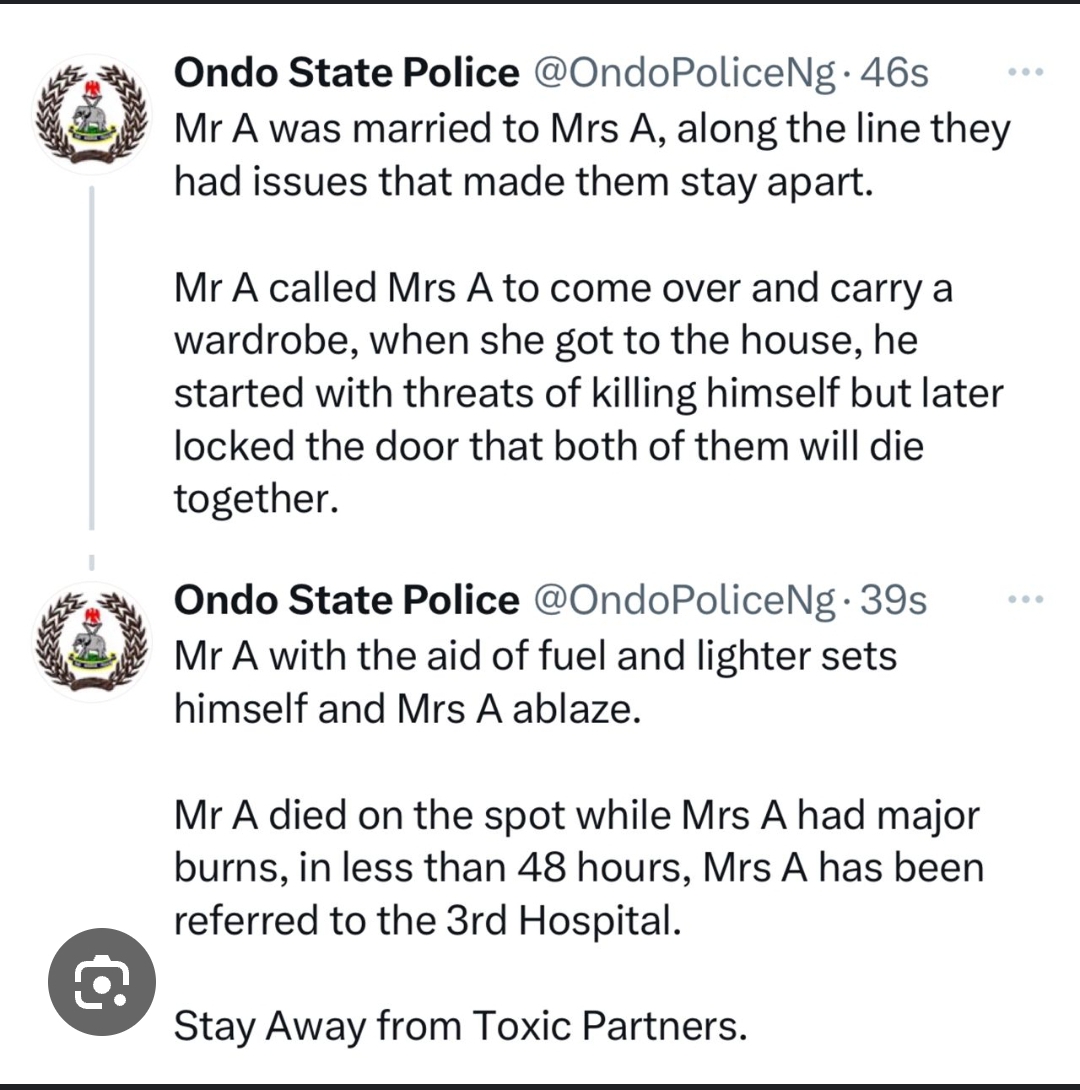Tap the text about fuel and lighter
This screenshot has width=1080, height=1090.
[535, 682]
